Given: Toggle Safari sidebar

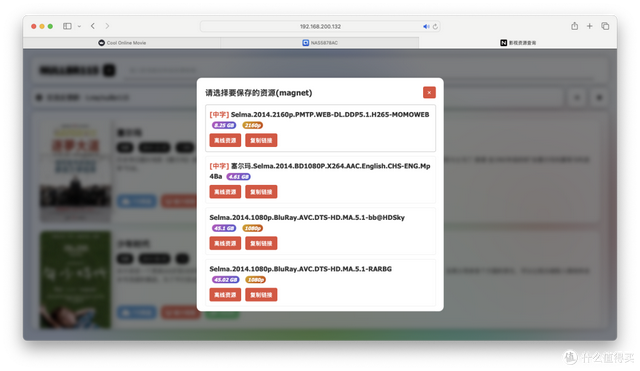Looking at the screenshot, I should [67, 26].
